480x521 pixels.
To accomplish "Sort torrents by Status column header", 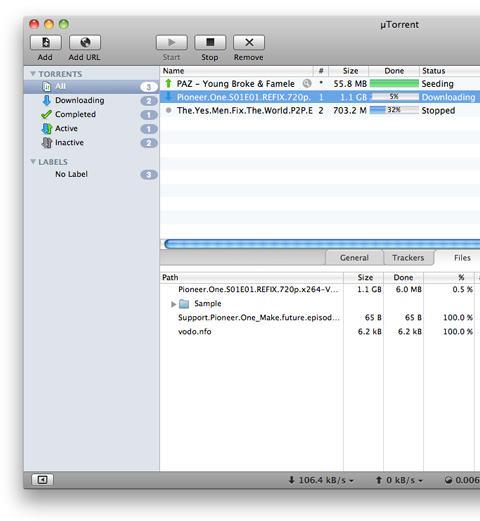I will point(449,71).
